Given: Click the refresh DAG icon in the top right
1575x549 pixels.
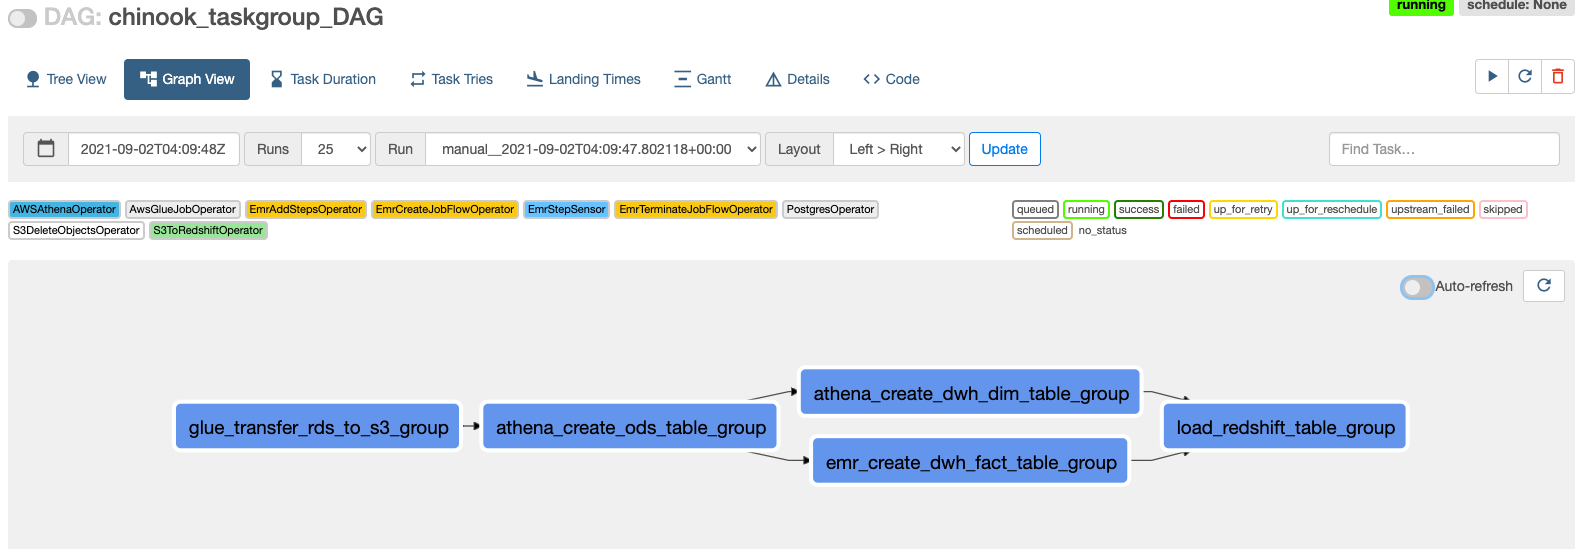Looking at the screenshot, I should (1525, 77).
